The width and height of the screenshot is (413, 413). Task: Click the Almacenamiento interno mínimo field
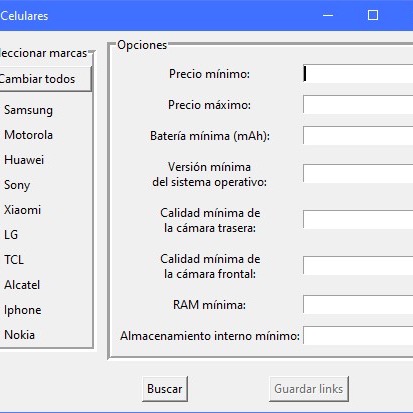(358, 335)
